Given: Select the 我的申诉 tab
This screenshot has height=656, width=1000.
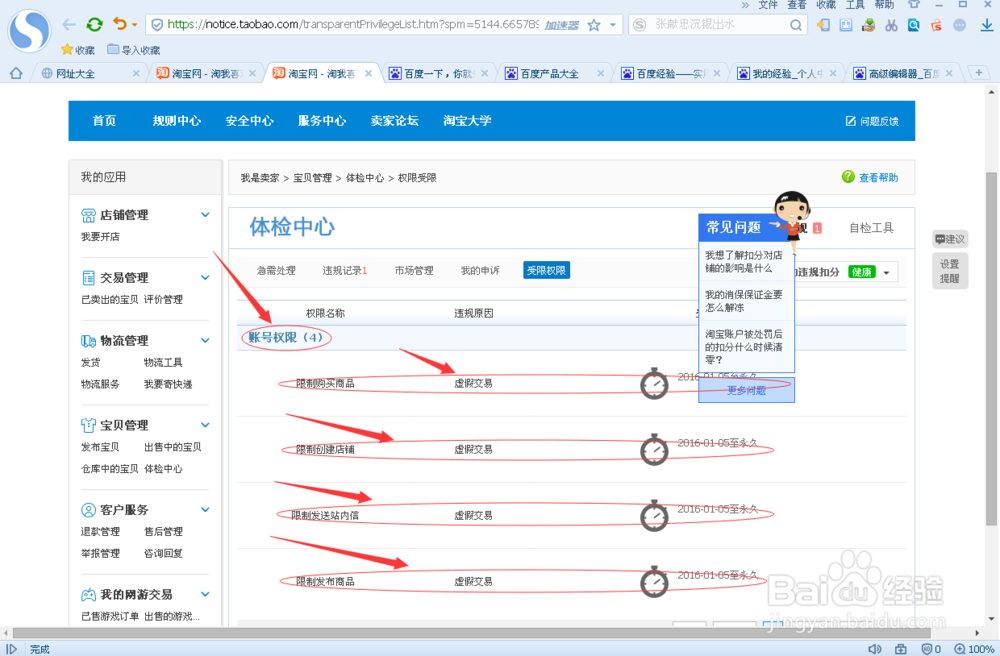Looking at the screenshot, I should (x=480, y=270).
